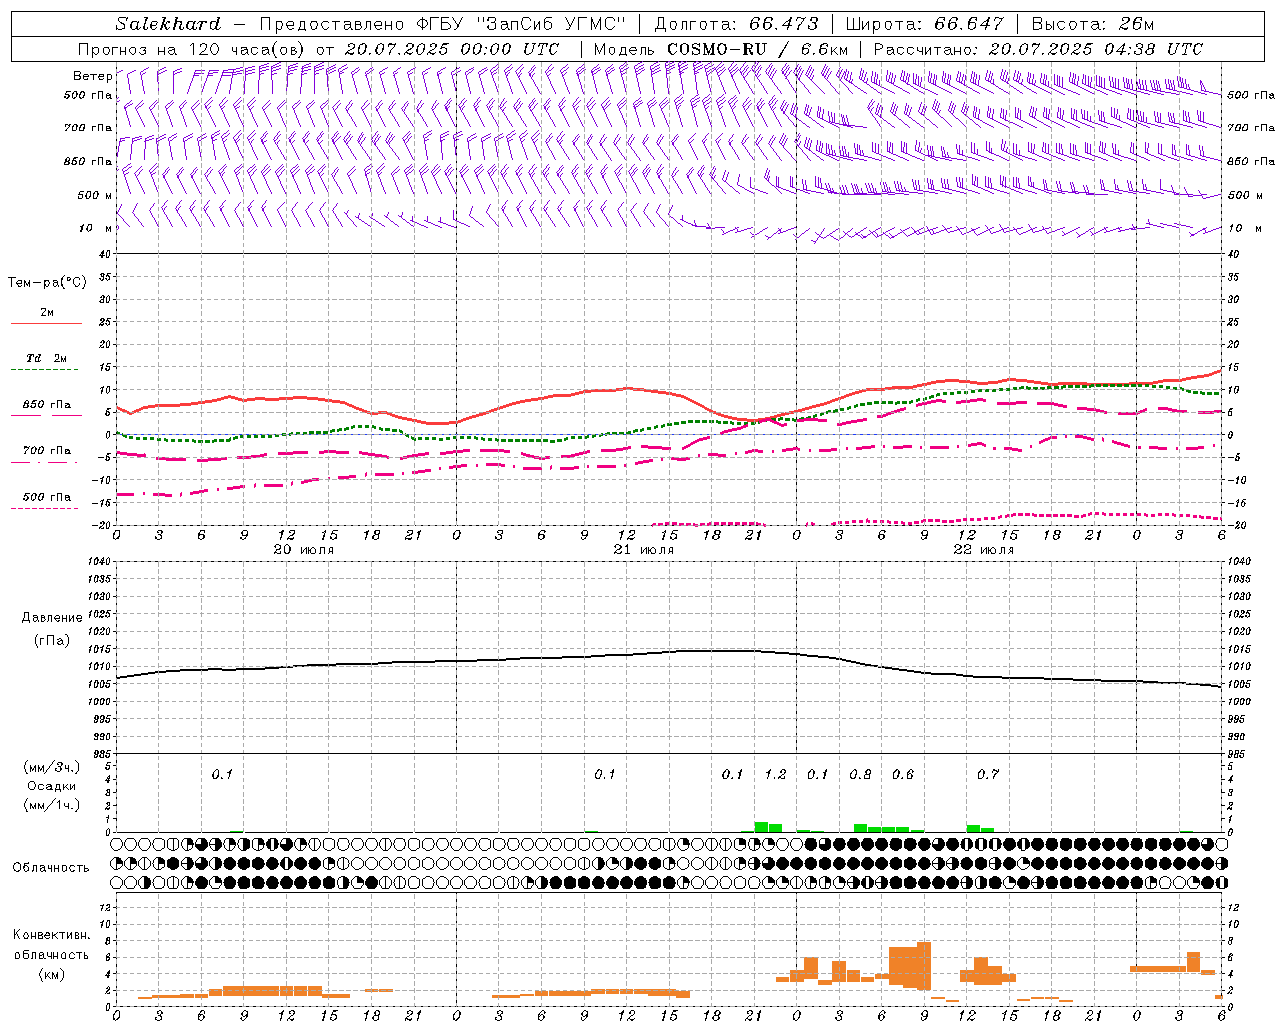Click the "Облачность" cloud cover label
This screenshot has width=1280, height=1024.
pos(51,867)
